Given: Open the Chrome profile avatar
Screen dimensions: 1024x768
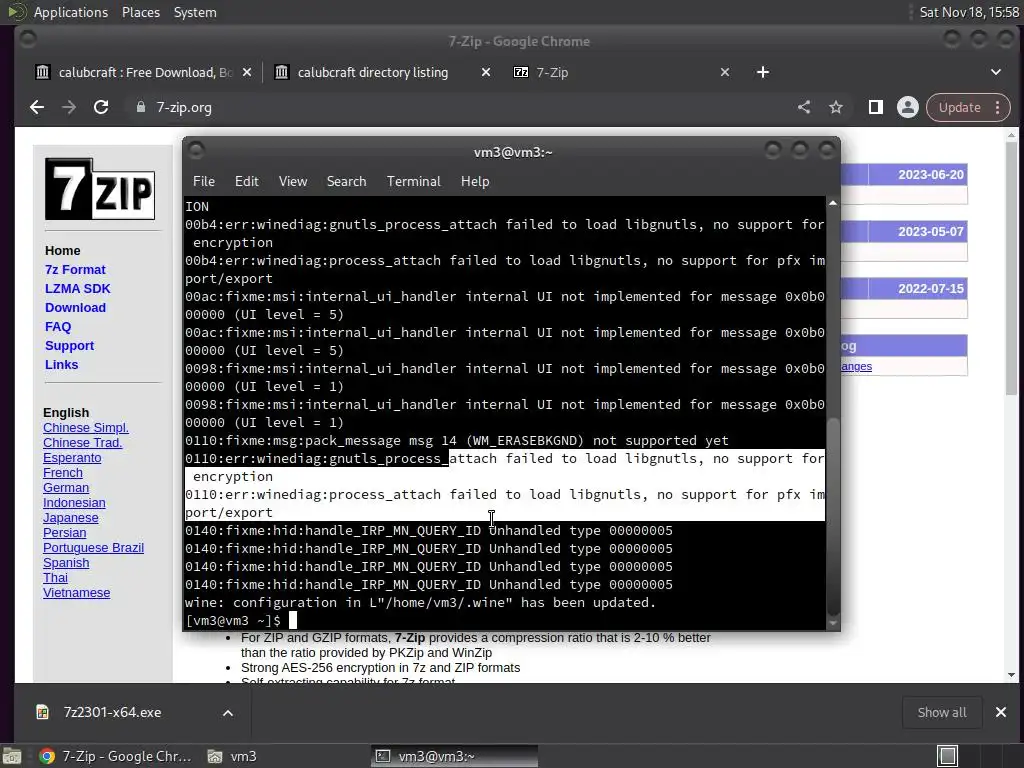Looking at the screenshot, I should [x=908, y=107].
